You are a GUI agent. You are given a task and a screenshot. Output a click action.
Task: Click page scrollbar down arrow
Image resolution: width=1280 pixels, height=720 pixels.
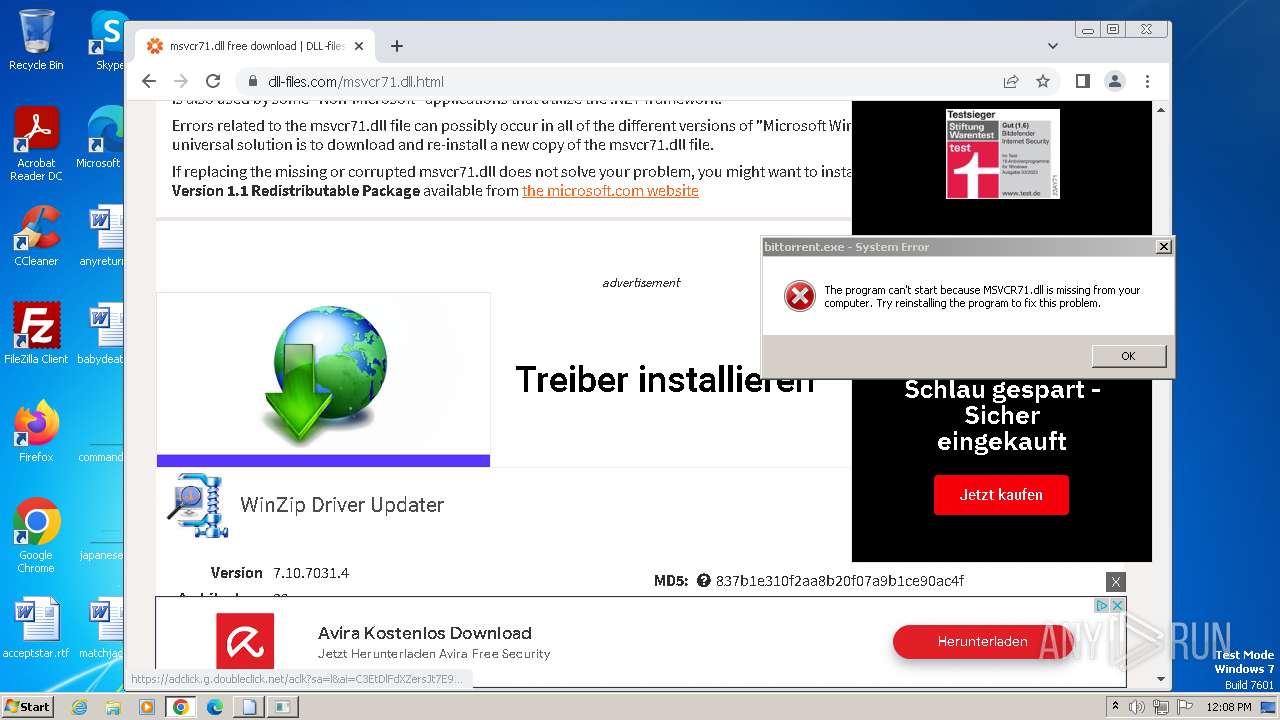pyautogui.click(x=1161, y=679)
